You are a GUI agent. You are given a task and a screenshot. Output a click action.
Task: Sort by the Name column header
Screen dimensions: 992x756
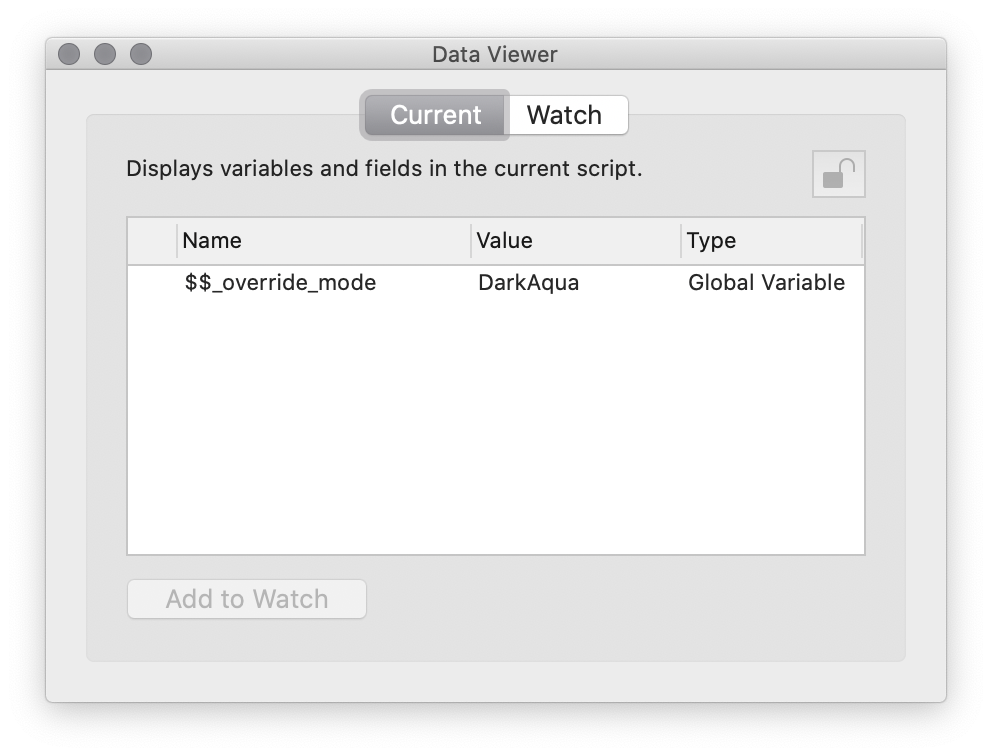(x=210, y=240)
